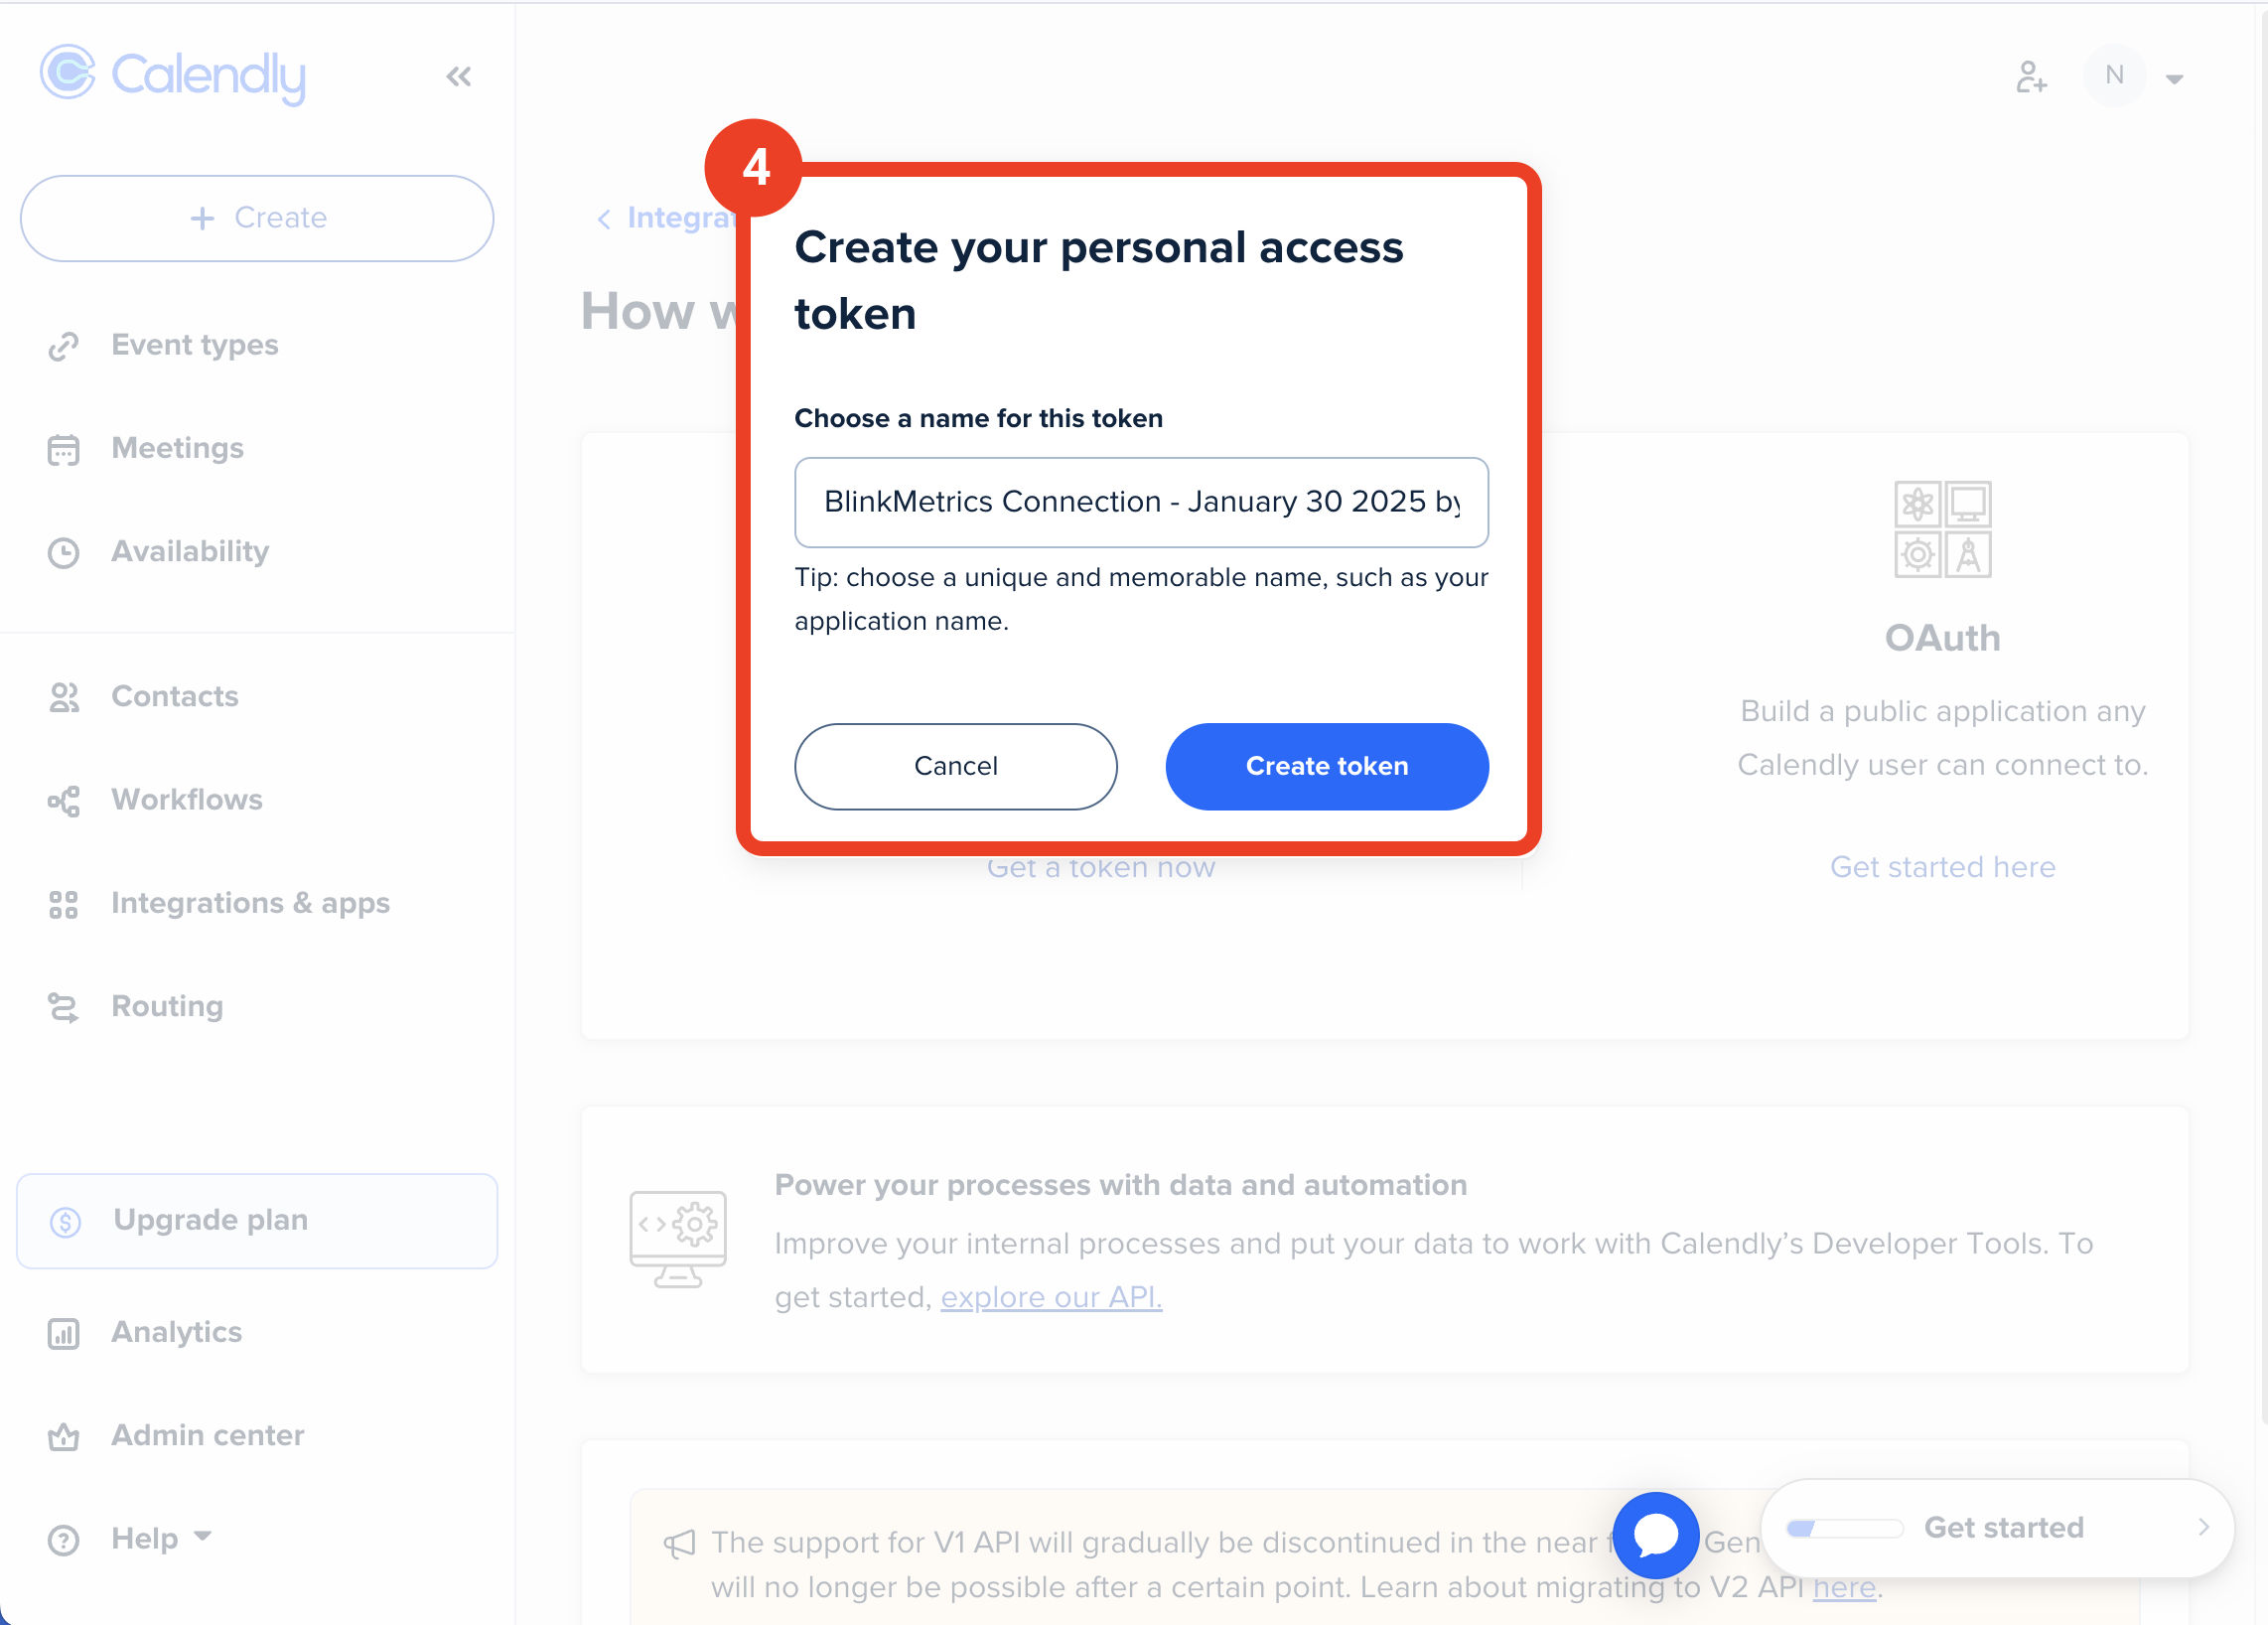Click the Calendly logo

pos(173,75)
